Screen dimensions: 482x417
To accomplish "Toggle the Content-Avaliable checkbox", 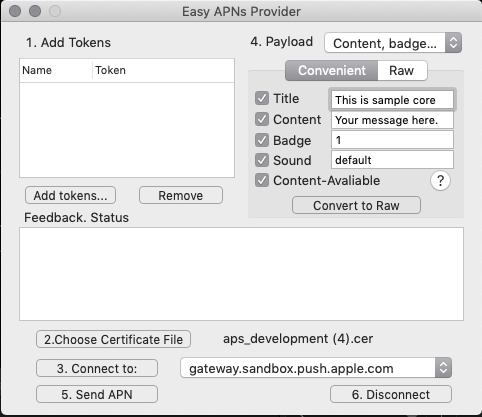I will [262, 180].
